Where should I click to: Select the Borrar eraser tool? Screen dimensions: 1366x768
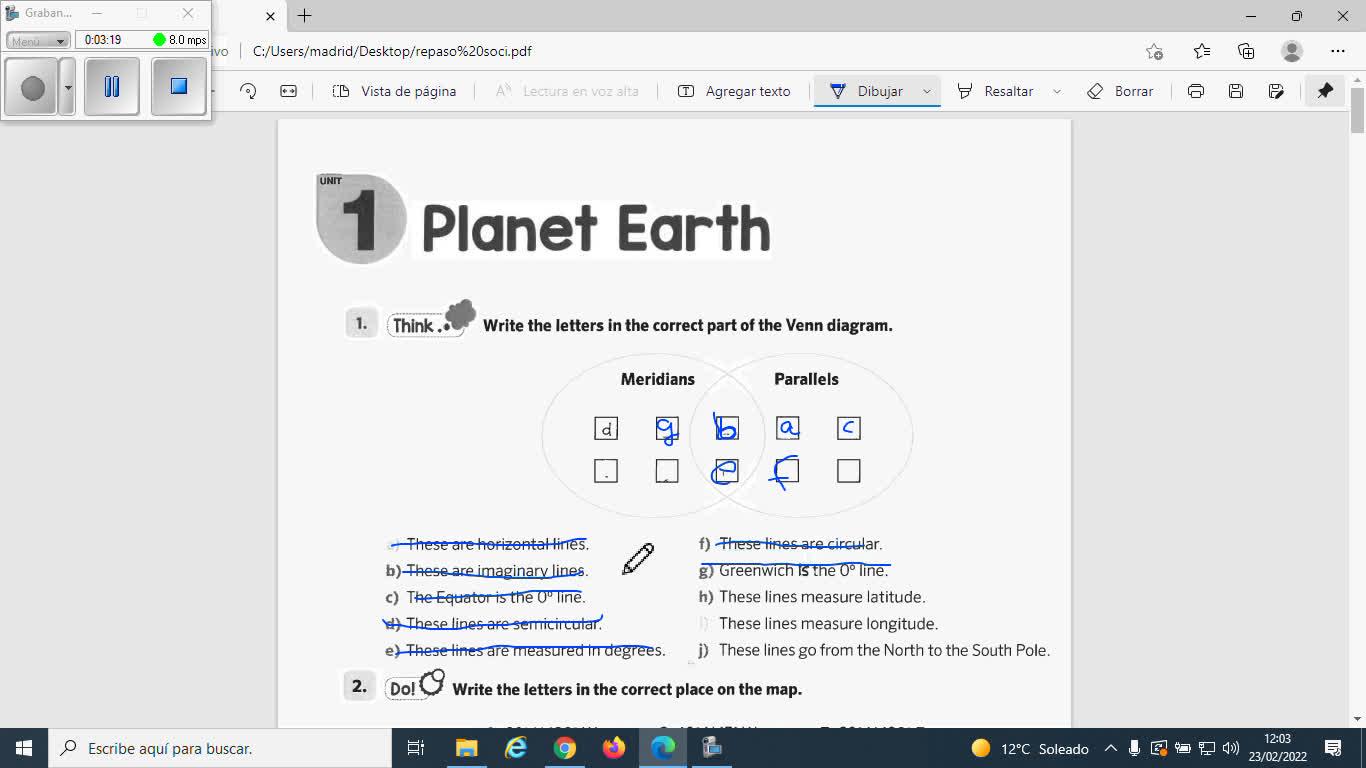1120,91
